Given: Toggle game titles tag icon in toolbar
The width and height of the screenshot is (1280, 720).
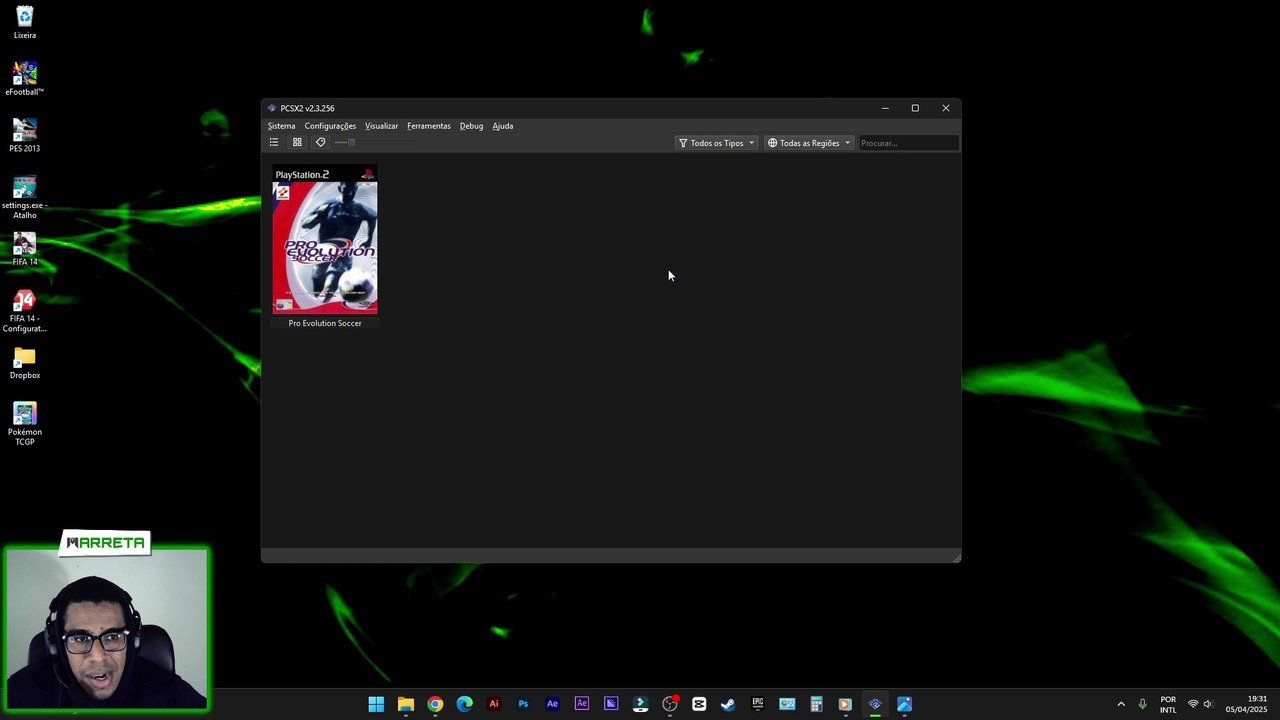Looking at the screenshot, I should [x=320, y=142].
